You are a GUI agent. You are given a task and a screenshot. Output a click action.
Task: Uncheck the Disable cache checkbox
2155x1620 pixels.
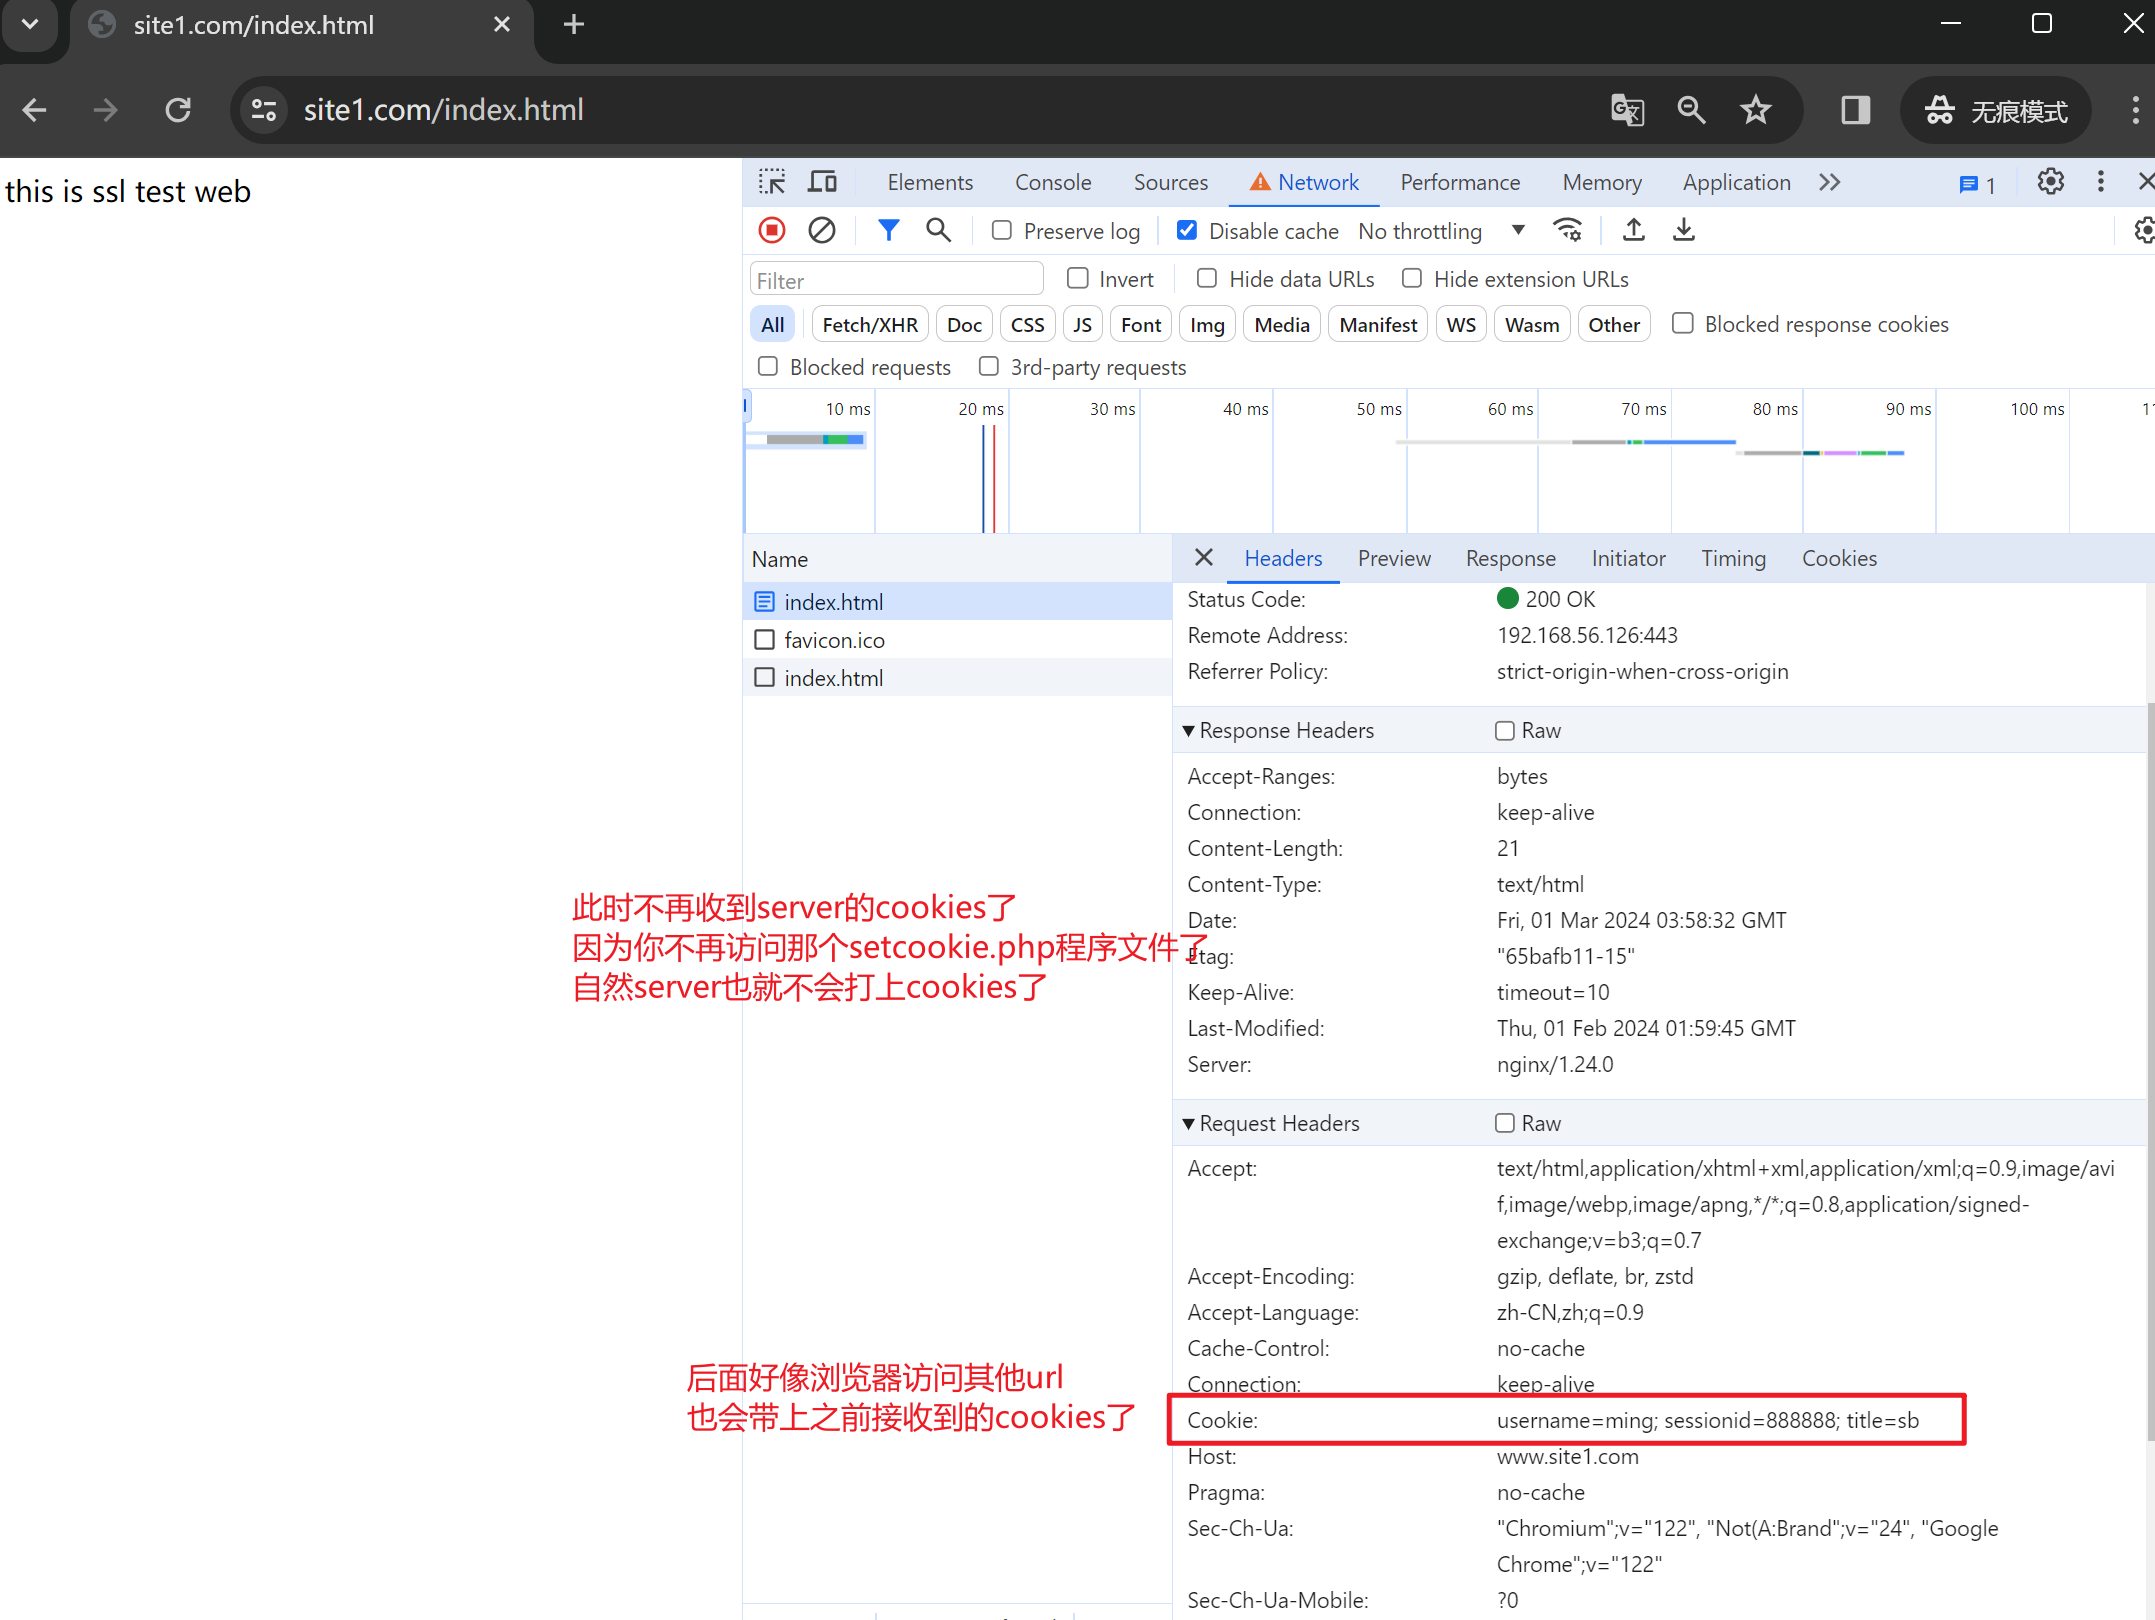point(1187,231)
